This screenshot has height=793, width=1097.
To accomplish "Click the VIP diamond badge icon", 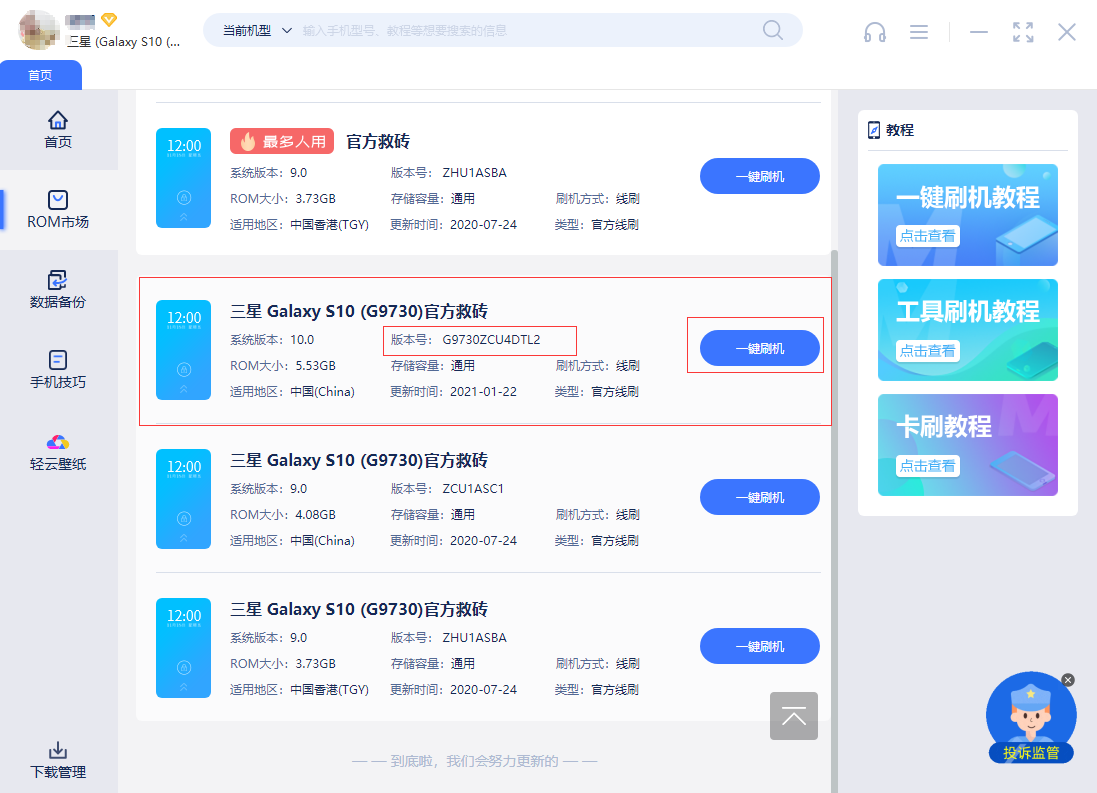I will click(x=108, y=20).
